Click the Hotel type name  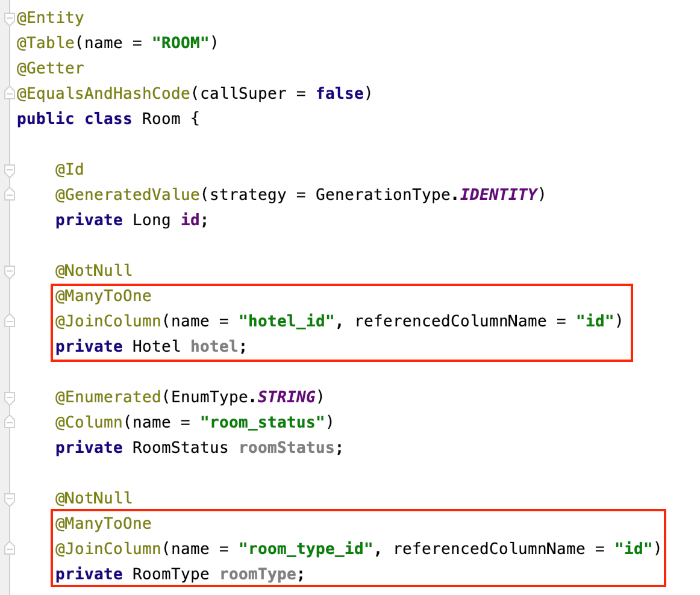click(x=156, y=346)
